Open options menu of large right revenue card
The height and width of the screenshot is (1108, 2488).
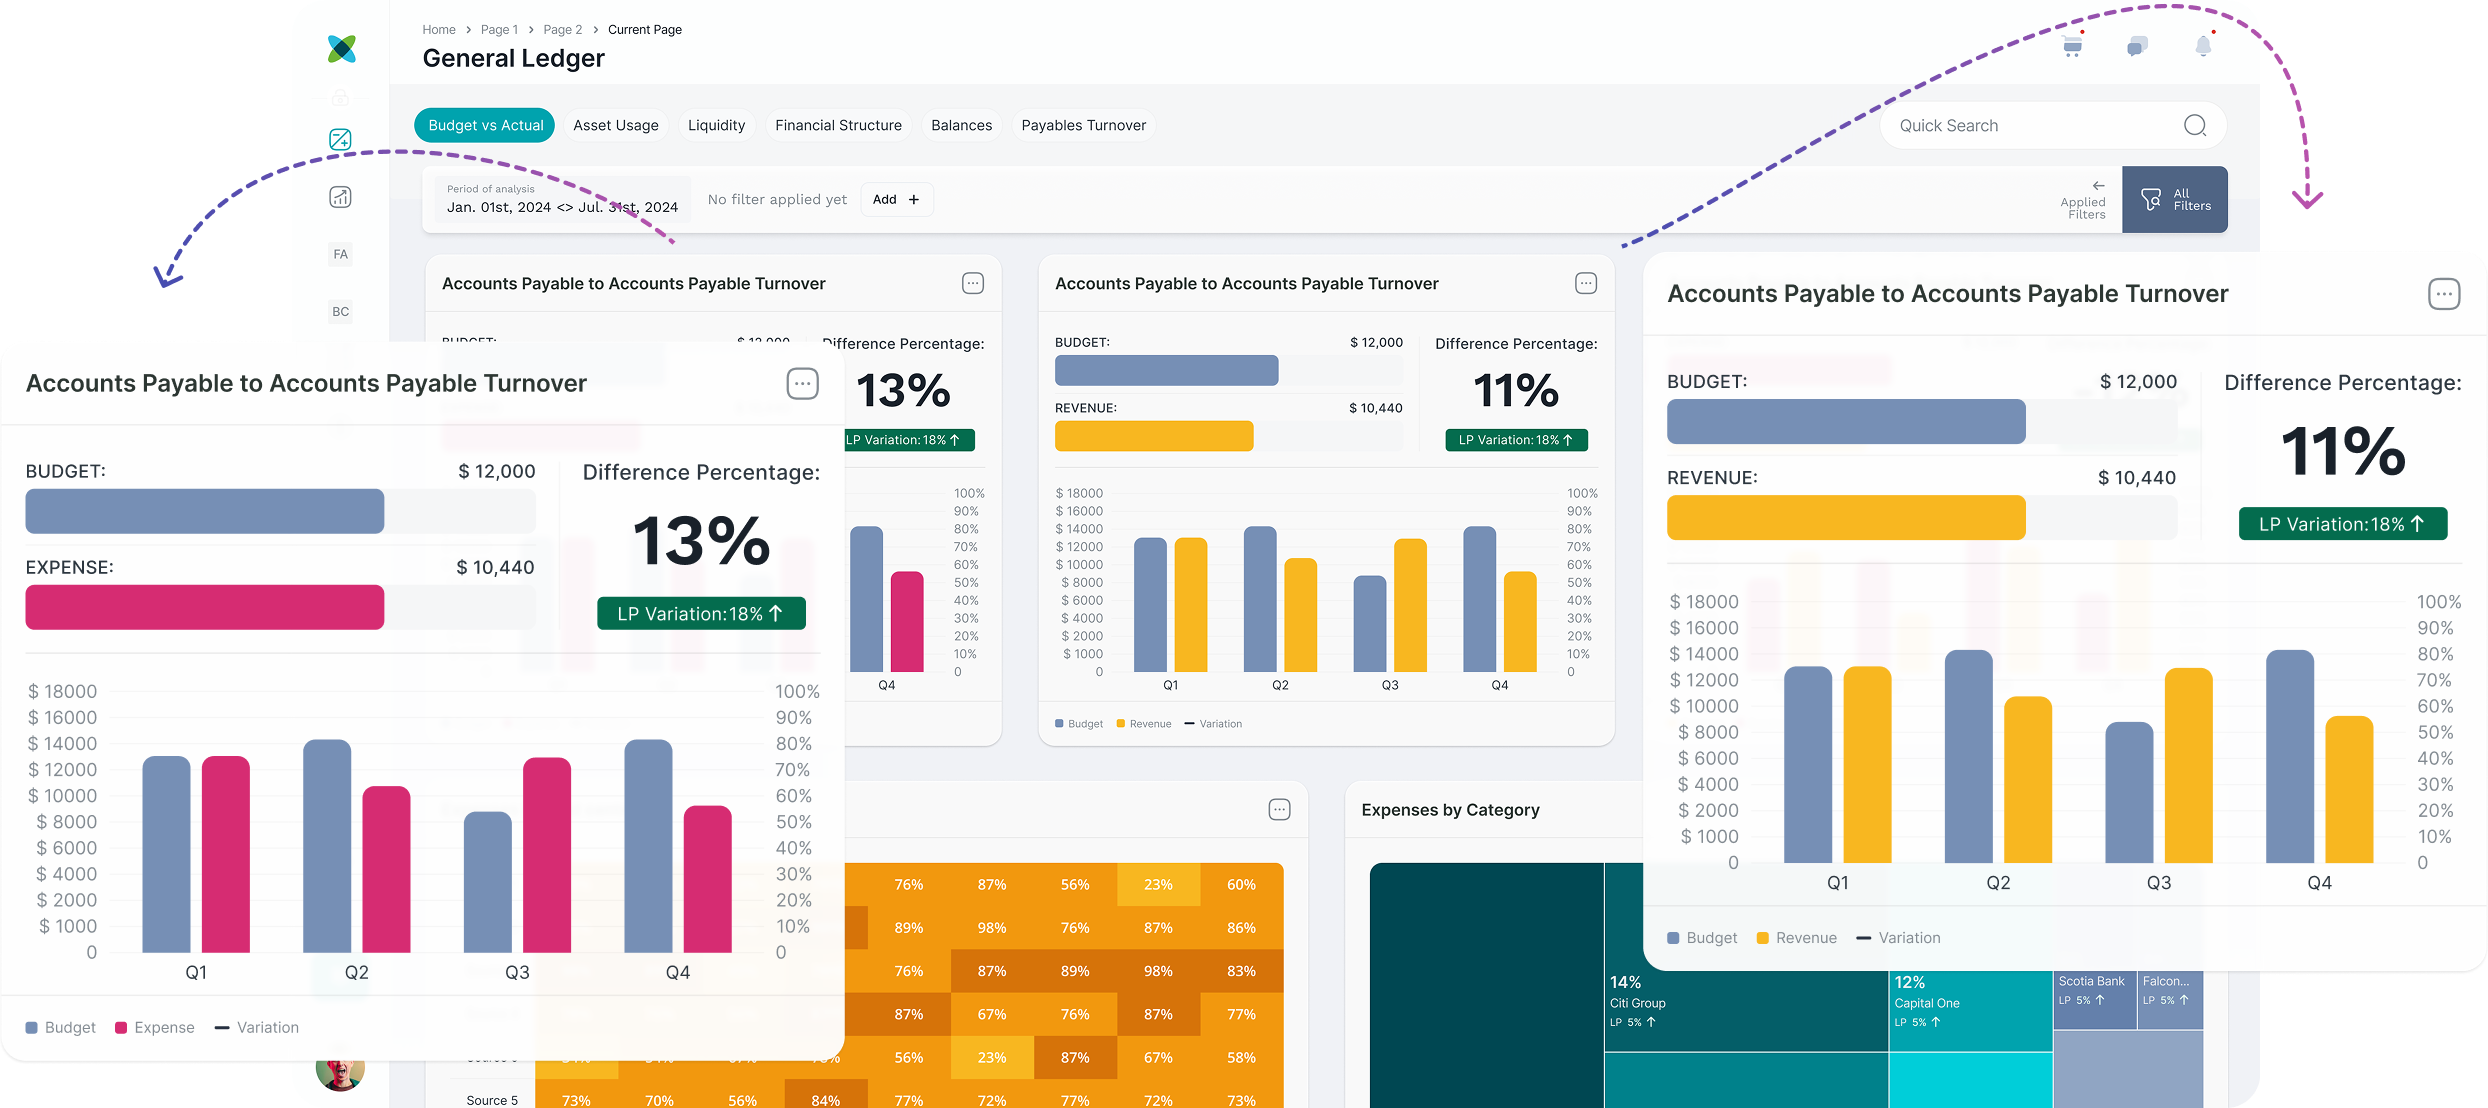2443,294
